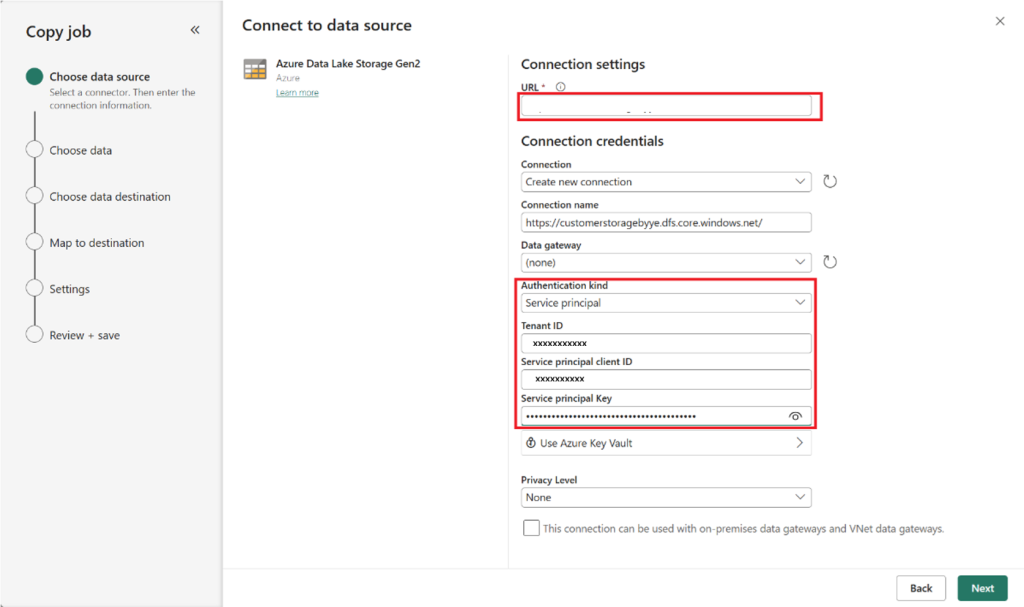
Task: Refresh the Connection list
Action: pos(829,182)
